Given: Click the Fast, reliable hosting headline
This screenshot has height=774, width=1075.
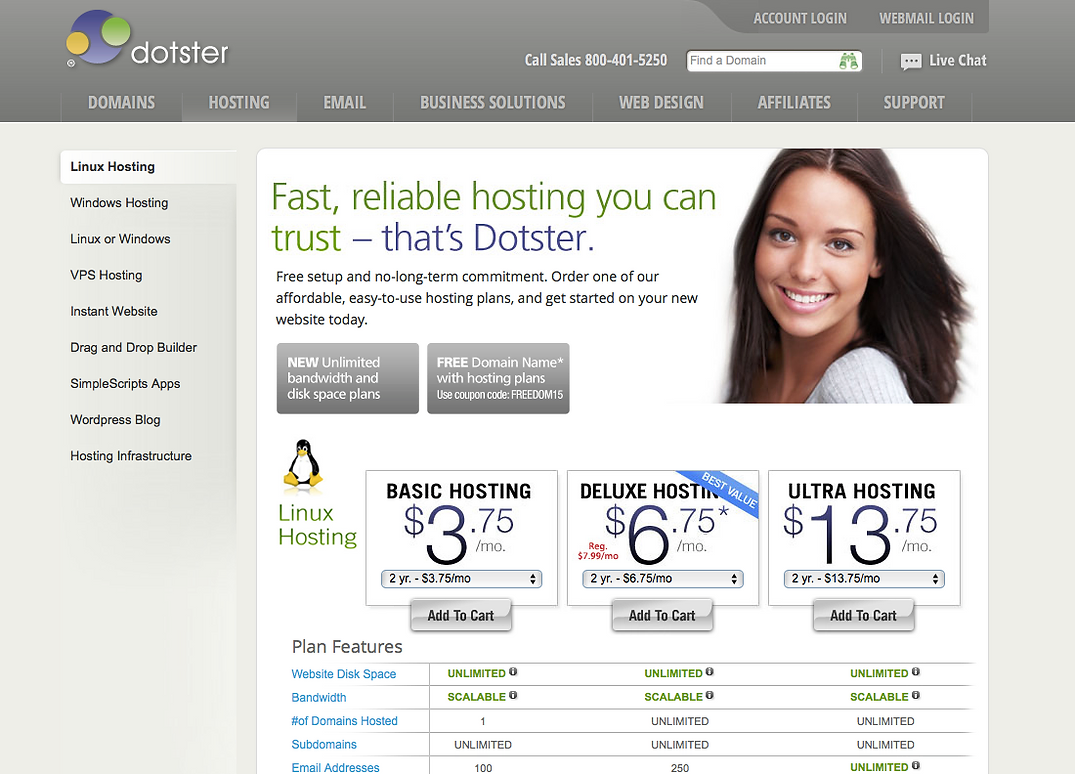Looking at the screenshot, I should point(494,217).
